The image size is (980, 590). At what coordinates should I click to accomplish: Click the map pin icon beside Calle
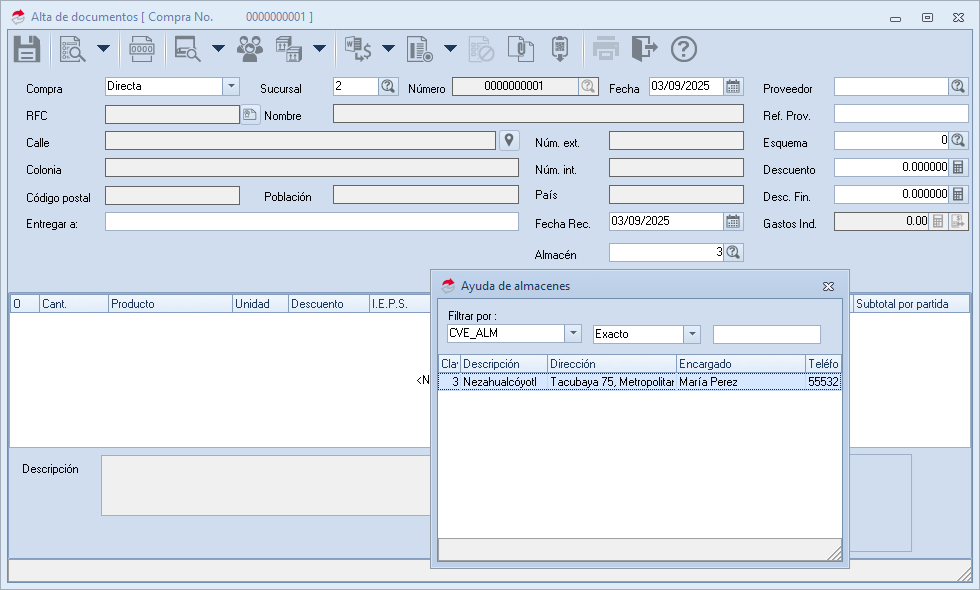click(x=509, y=141)
